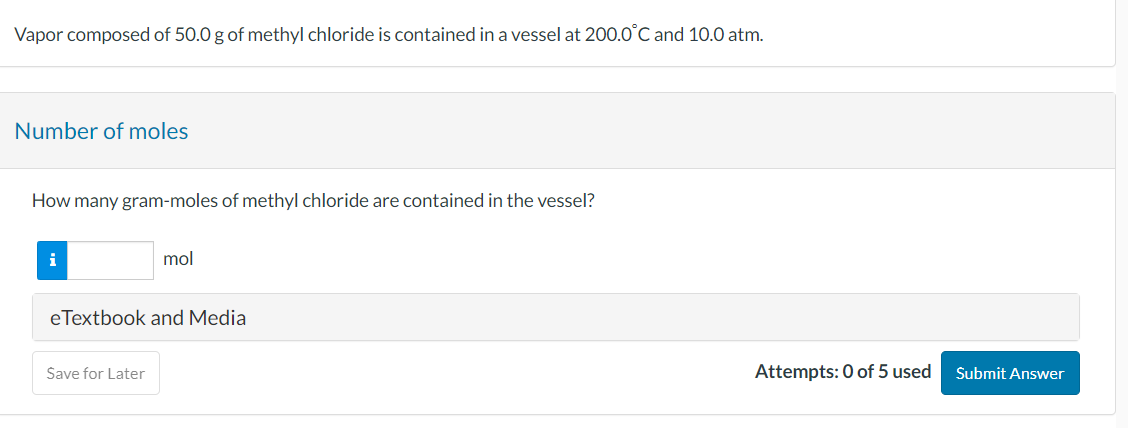Click the blue info icon beside answer box
Viewport: 1128px width, 428px height.
tap(52, 260)
